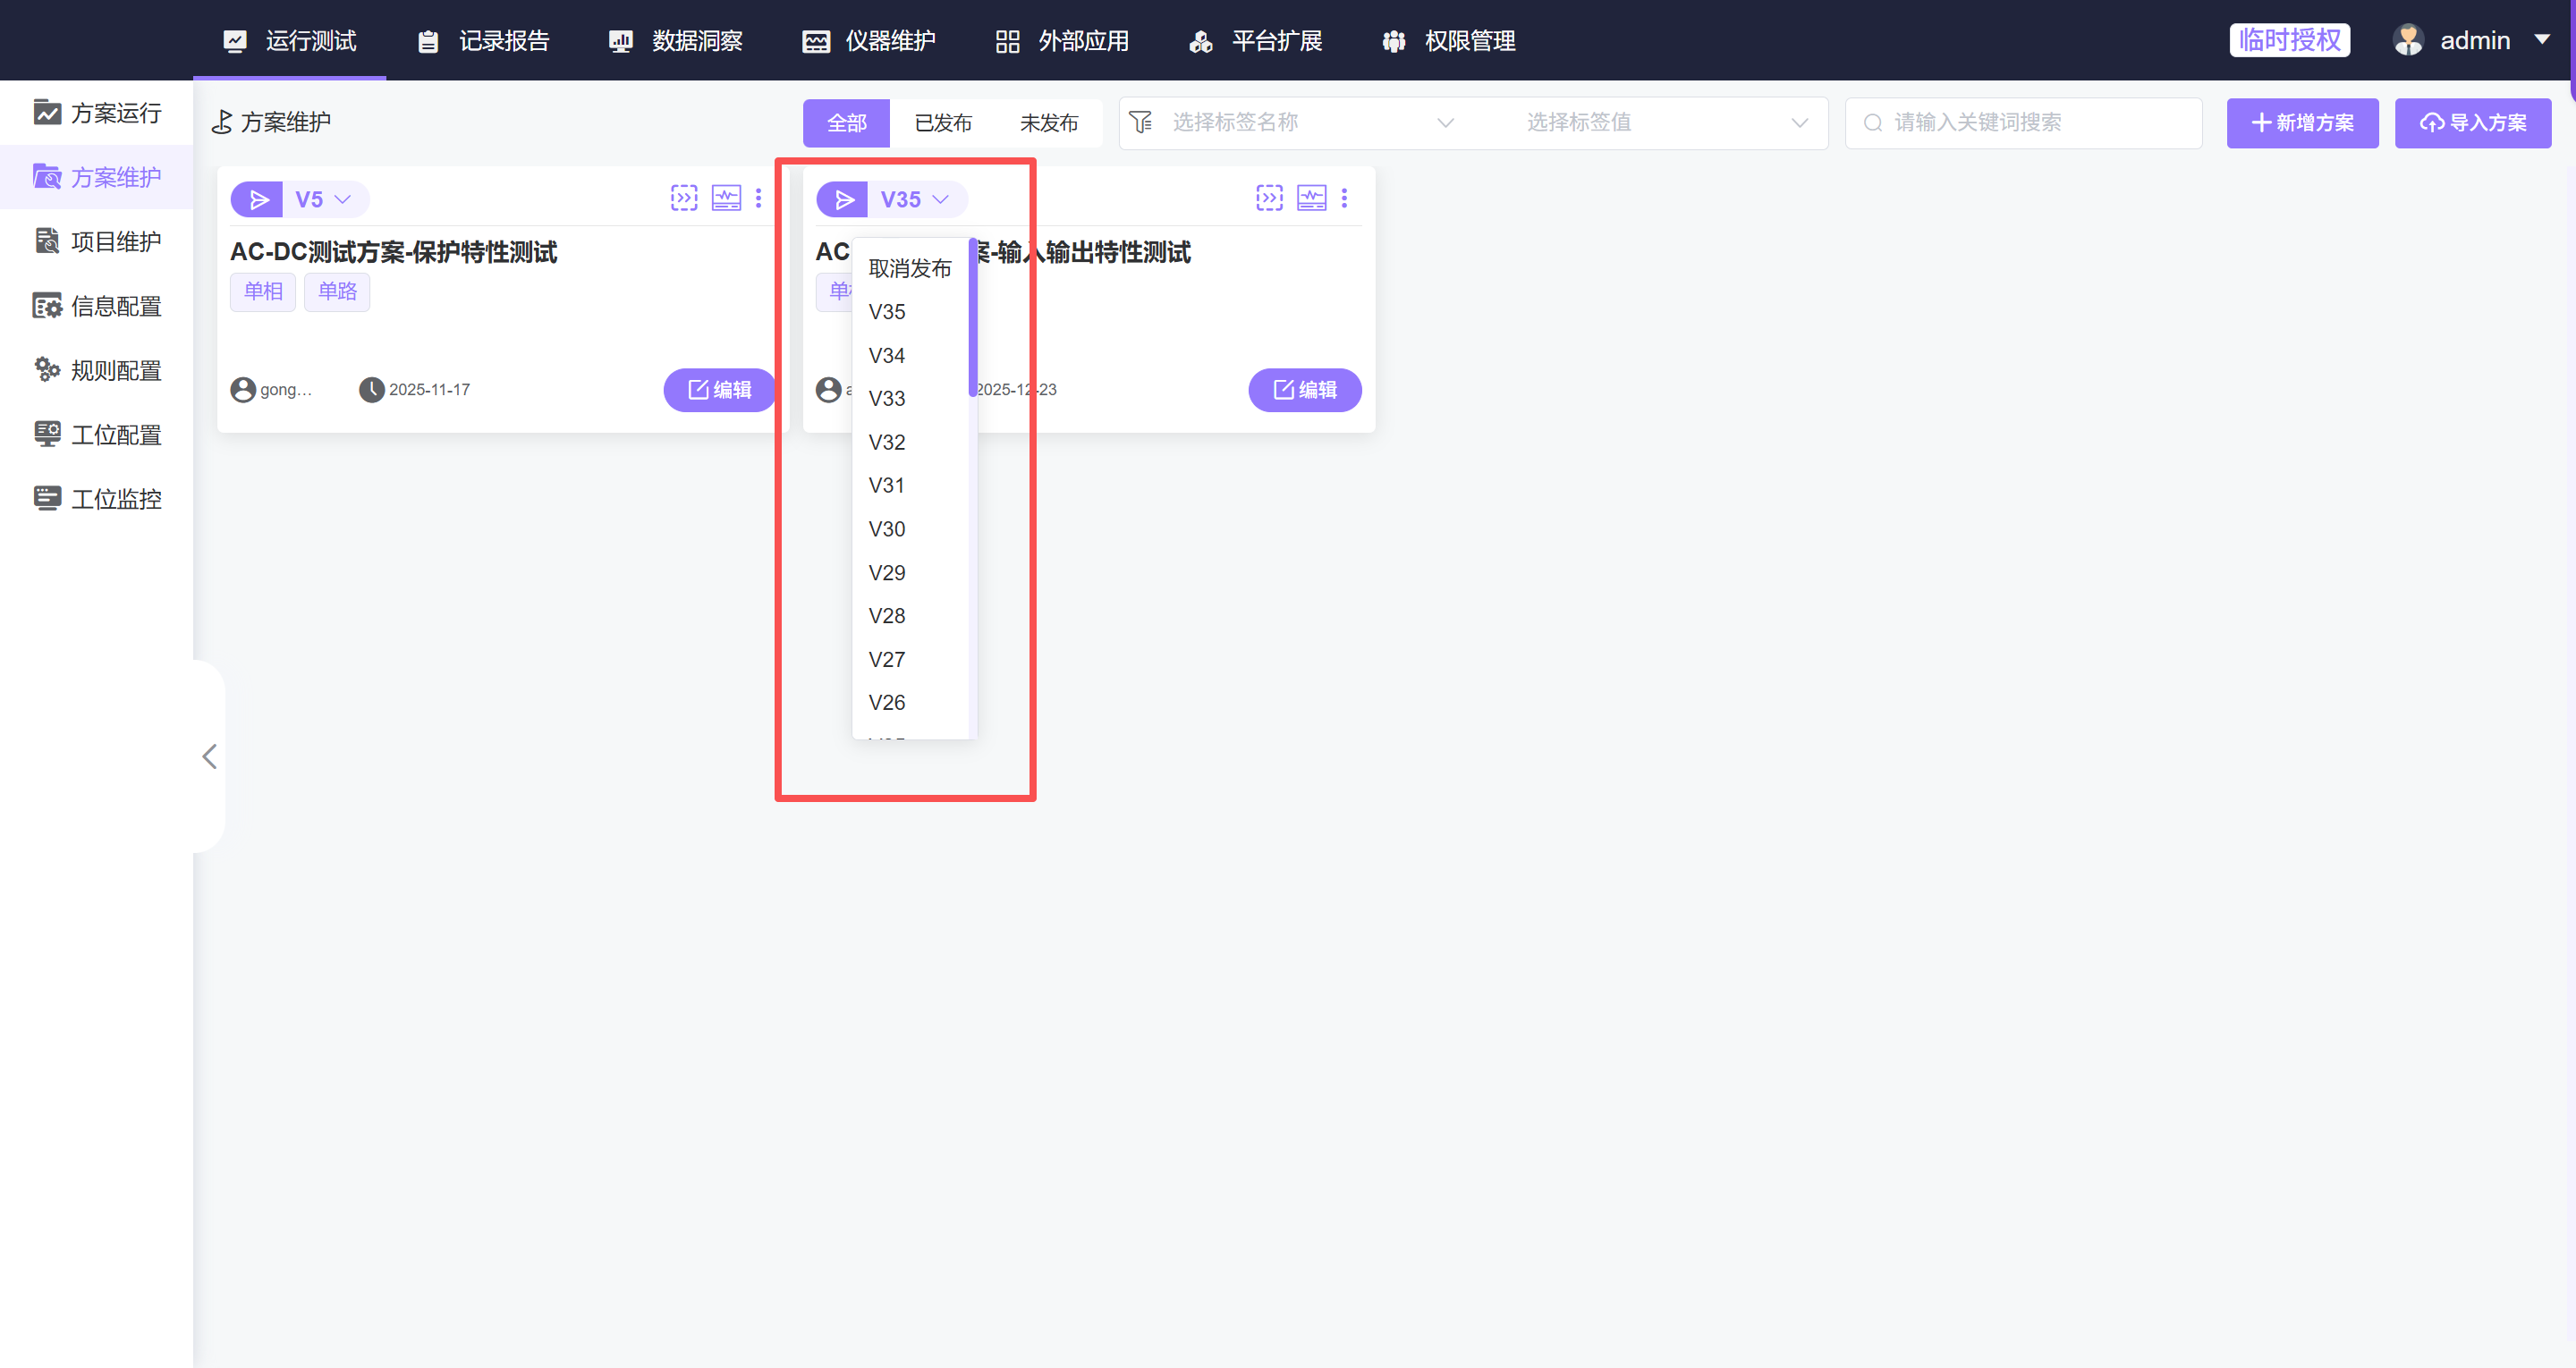This screenshot has width=2576, height=1368.
Task: Click the version list scrollbar thumb
Action: pos(972,318)
